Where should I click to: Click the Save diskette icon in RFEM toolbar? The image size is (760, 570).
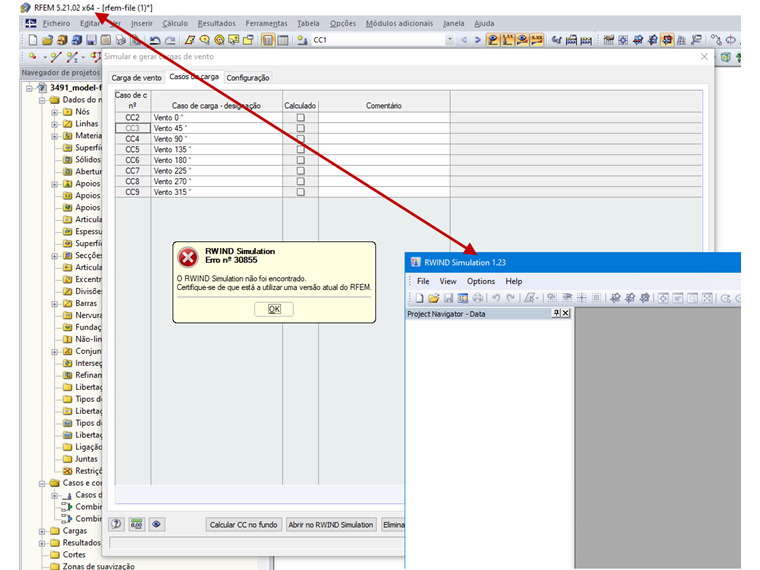click(x=91, y=40)
